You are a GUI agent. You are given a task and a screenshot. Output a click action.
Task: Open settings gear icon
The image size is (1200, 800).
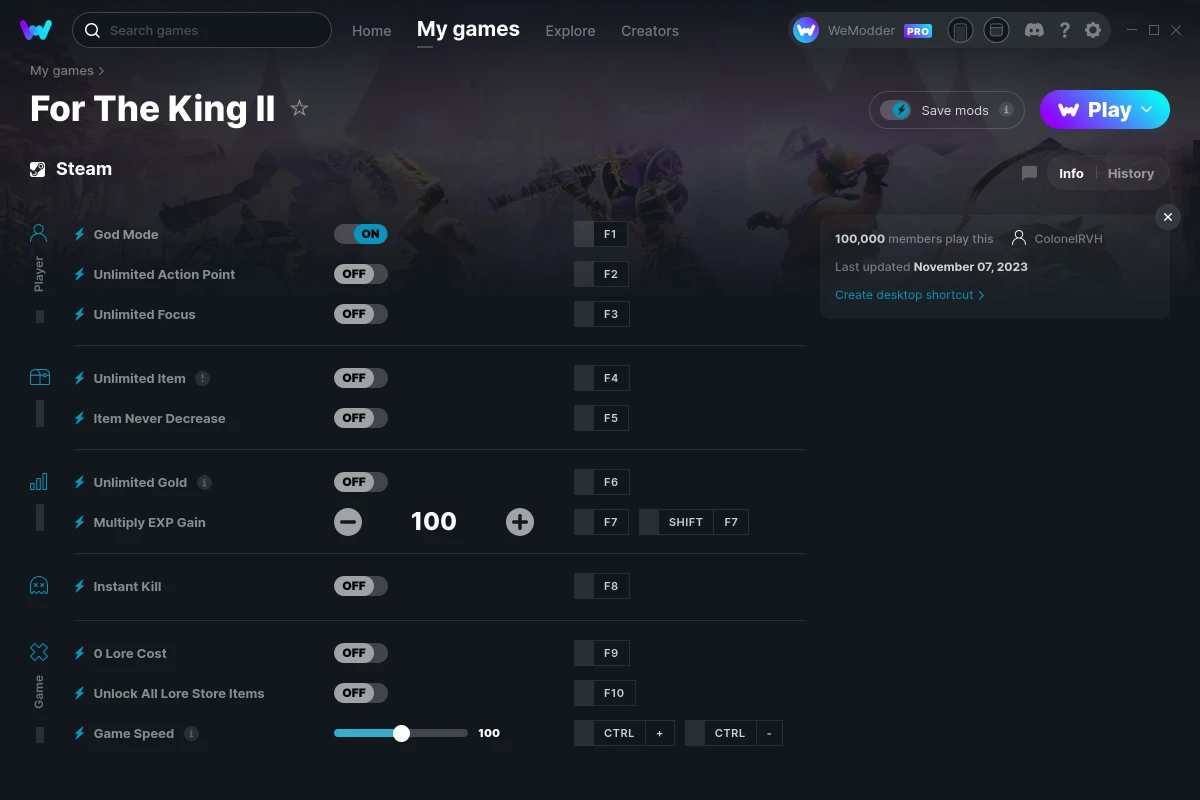1093,31
